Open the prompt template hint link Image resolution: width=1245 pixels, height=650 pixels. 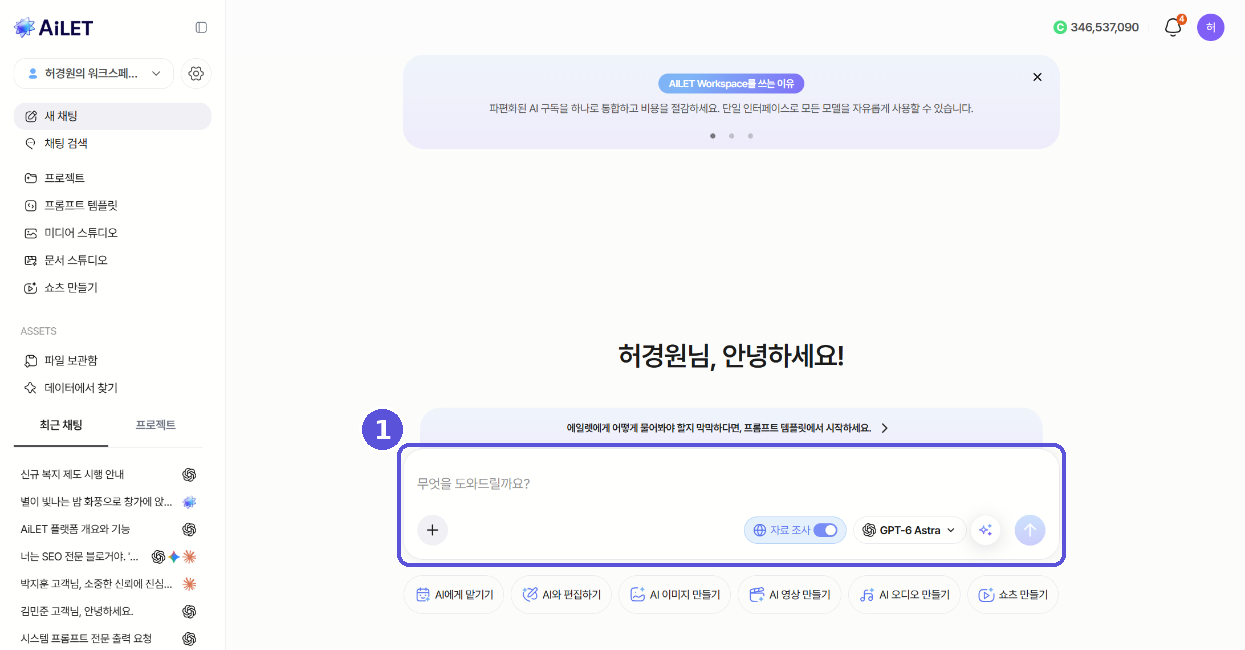click(x=728, y=427)
